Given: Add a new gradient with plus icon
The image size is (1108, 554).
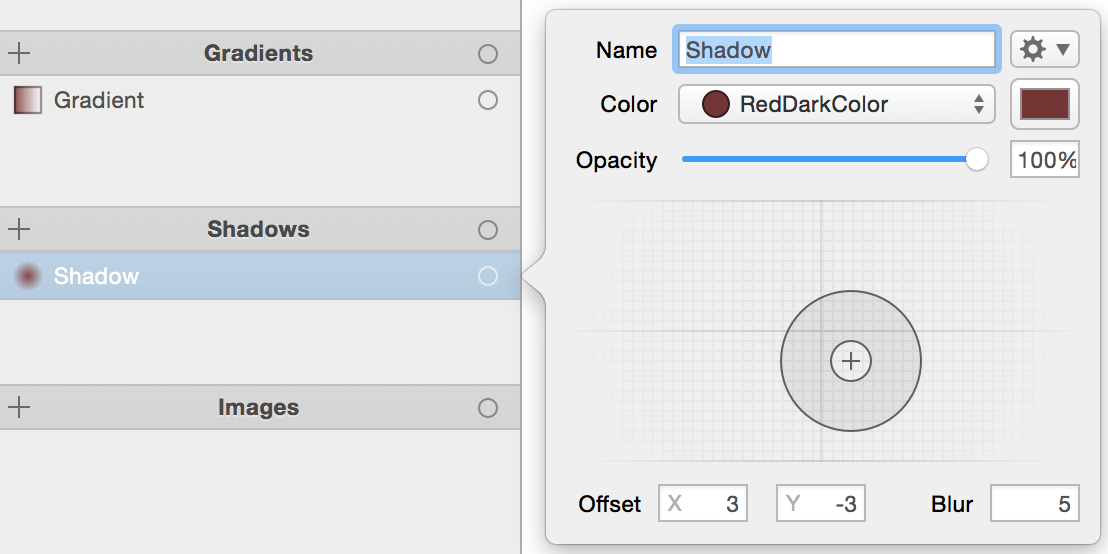Looking at the screenshot, I should (x=19, y=53).
